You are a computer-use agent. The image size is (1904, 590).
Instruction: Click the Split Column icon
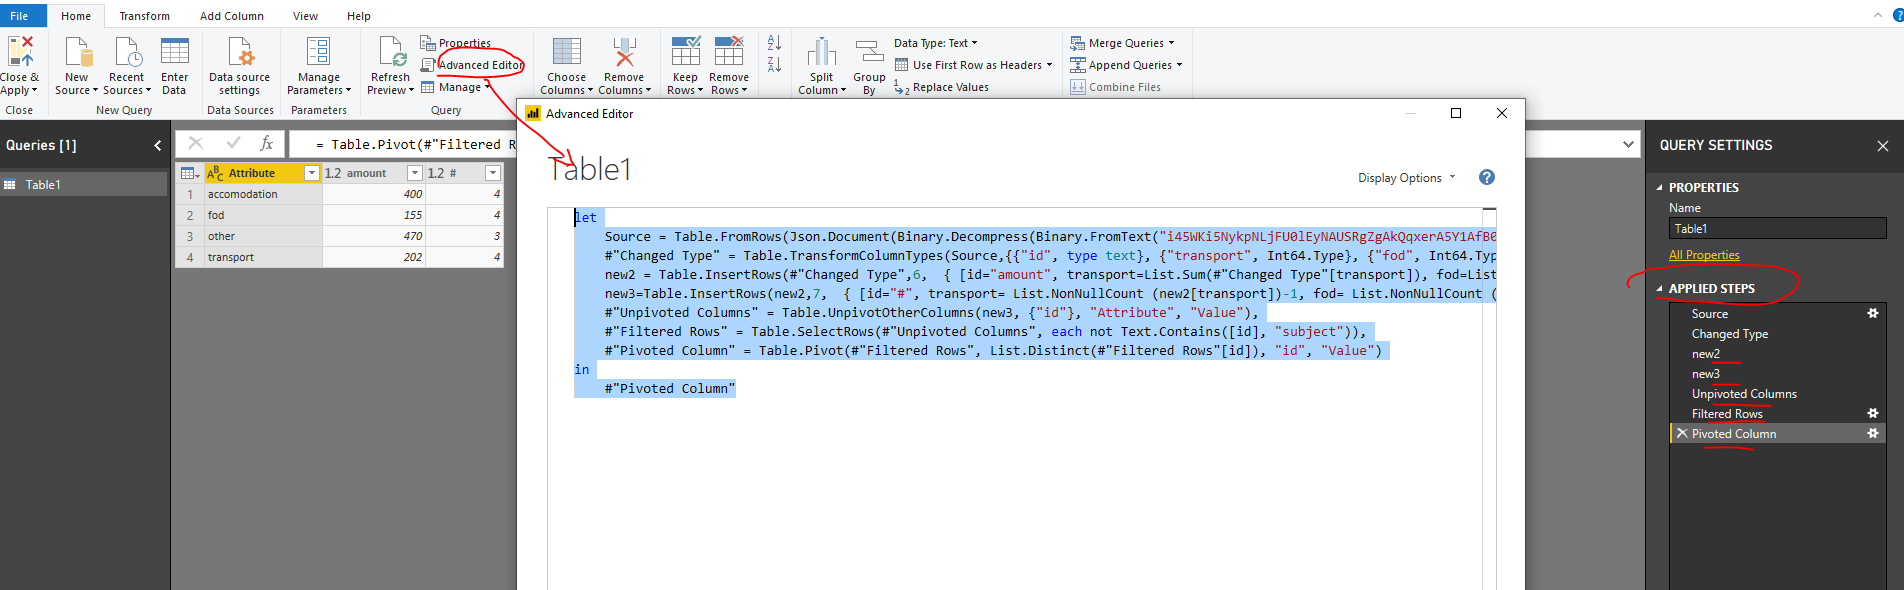click(x=822, y=52)
